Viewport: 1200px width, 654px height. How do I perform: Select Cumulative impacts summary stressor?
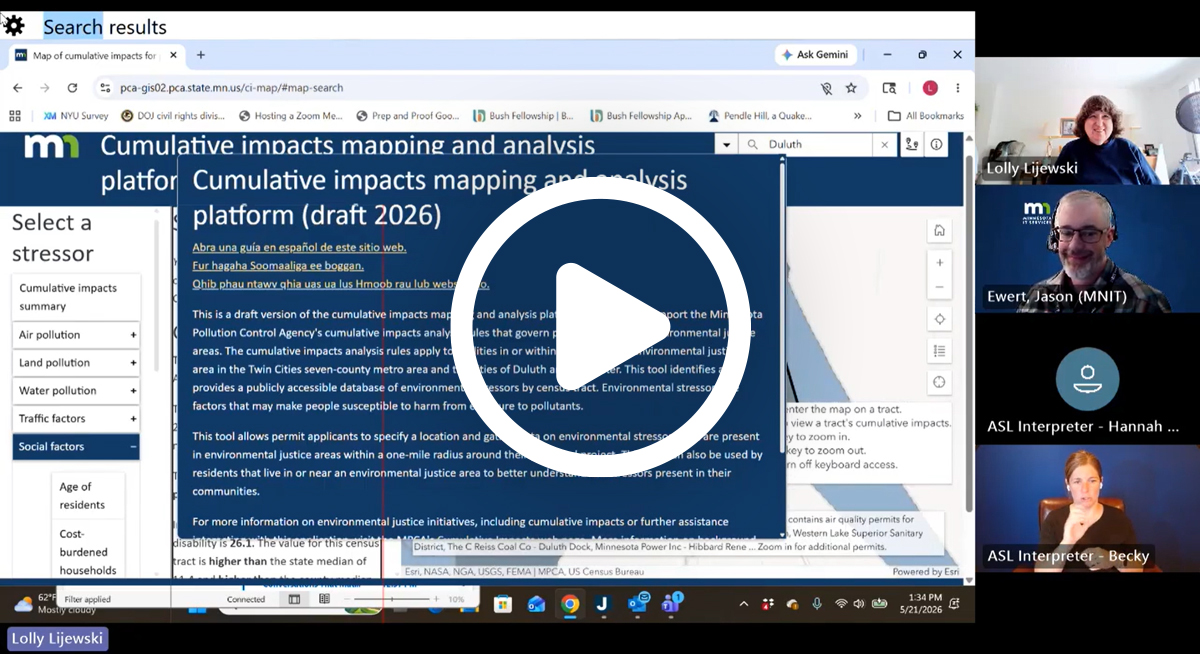pyautogui.click(x=76, y=297)
